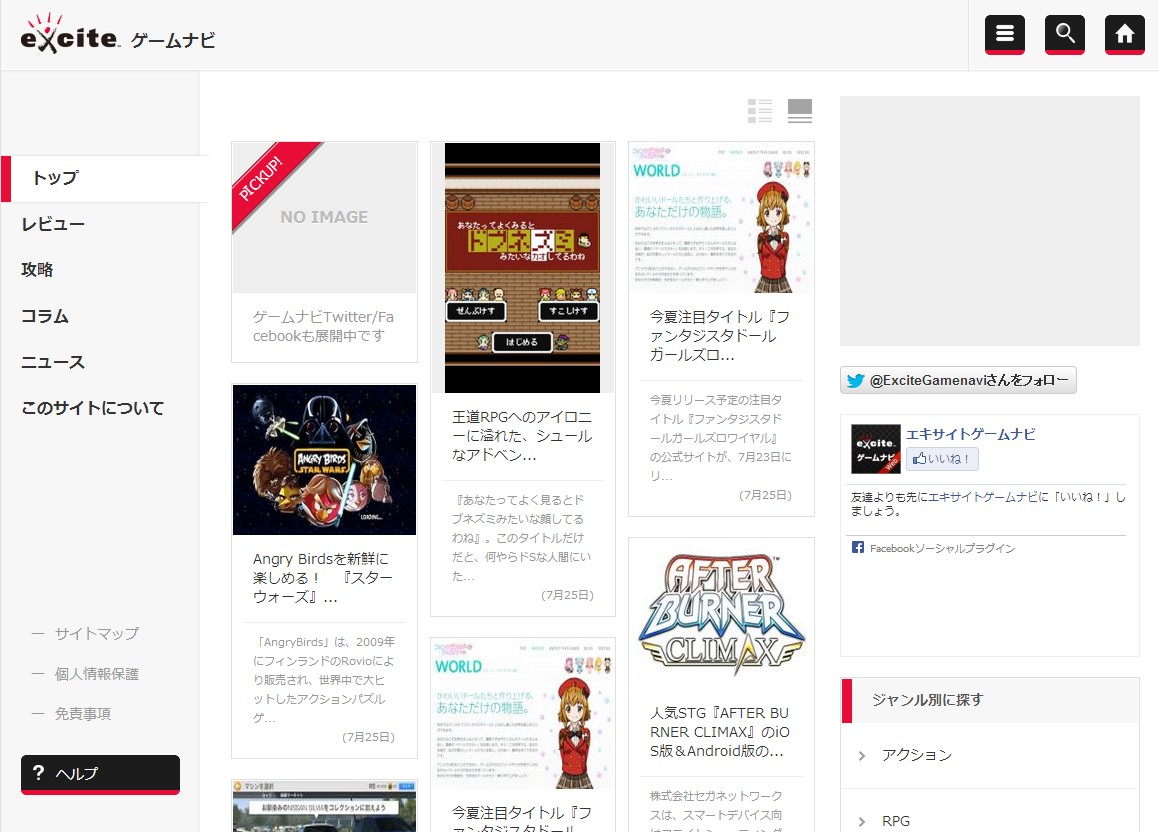1158x832 pixels.
Task: Open the pixel RPG game screenshot thumbnail
Action: click(522, 268)
